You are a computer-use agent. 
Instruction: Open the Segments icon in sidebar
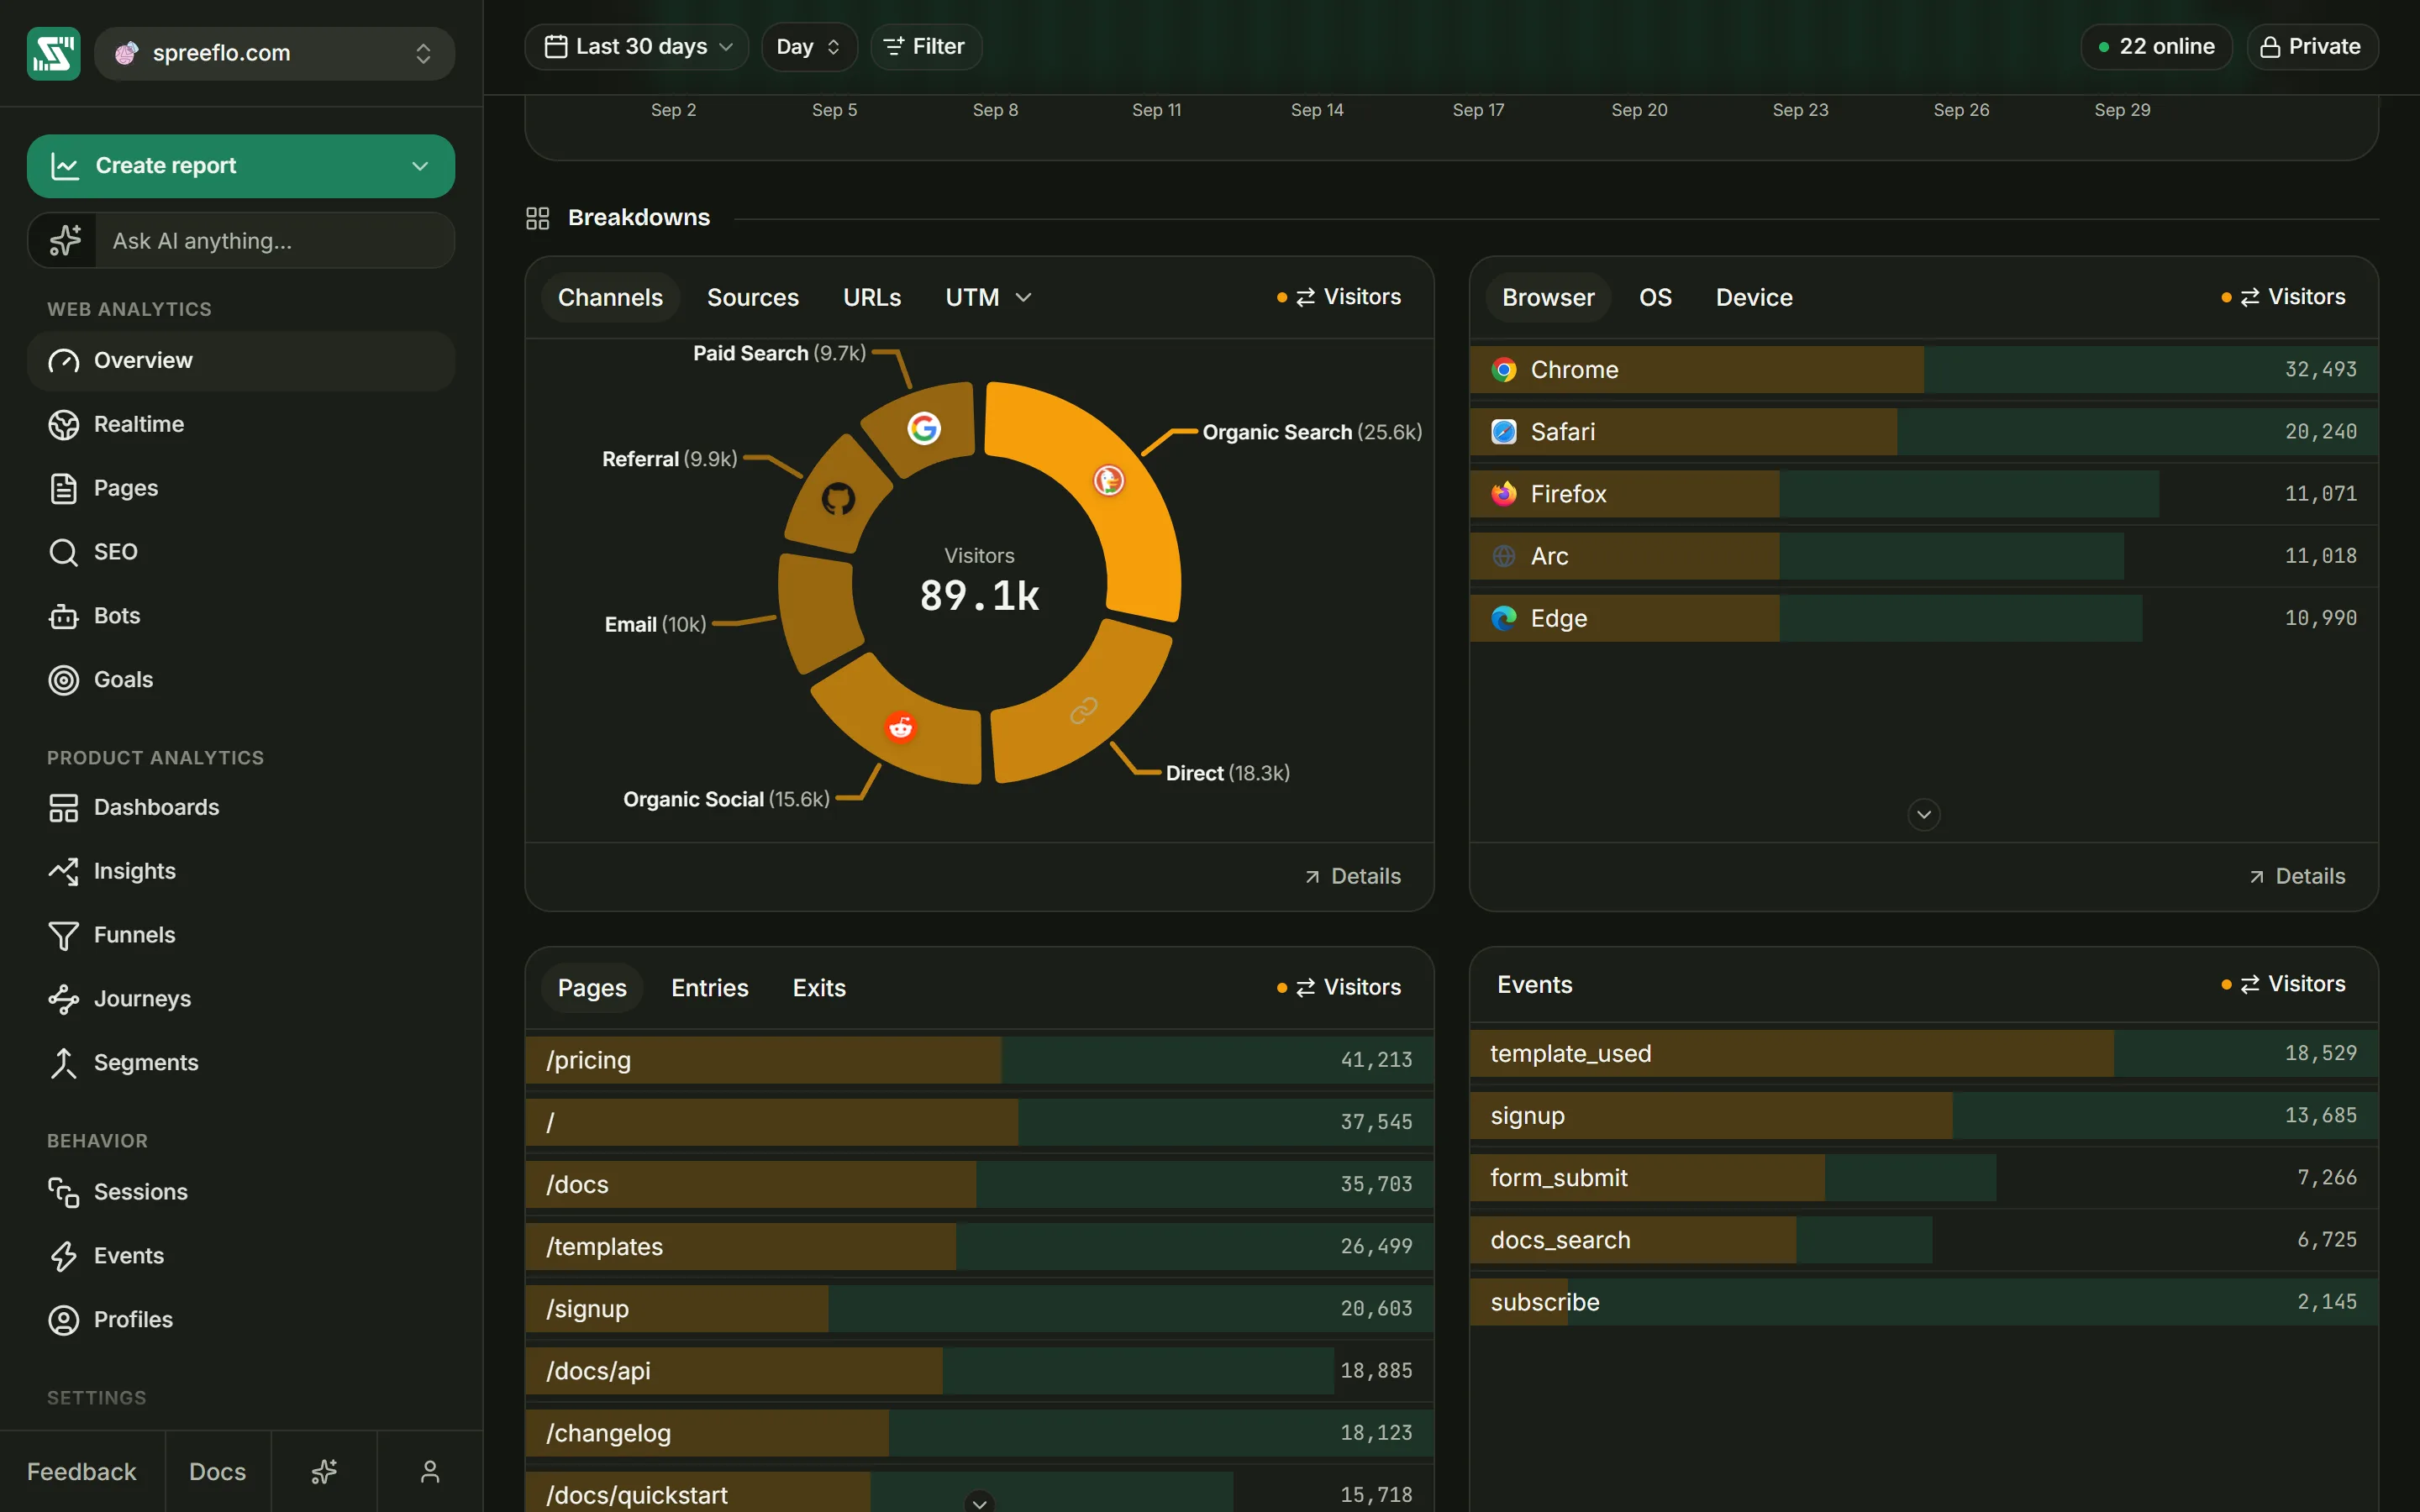click(x=63, y=1063)
